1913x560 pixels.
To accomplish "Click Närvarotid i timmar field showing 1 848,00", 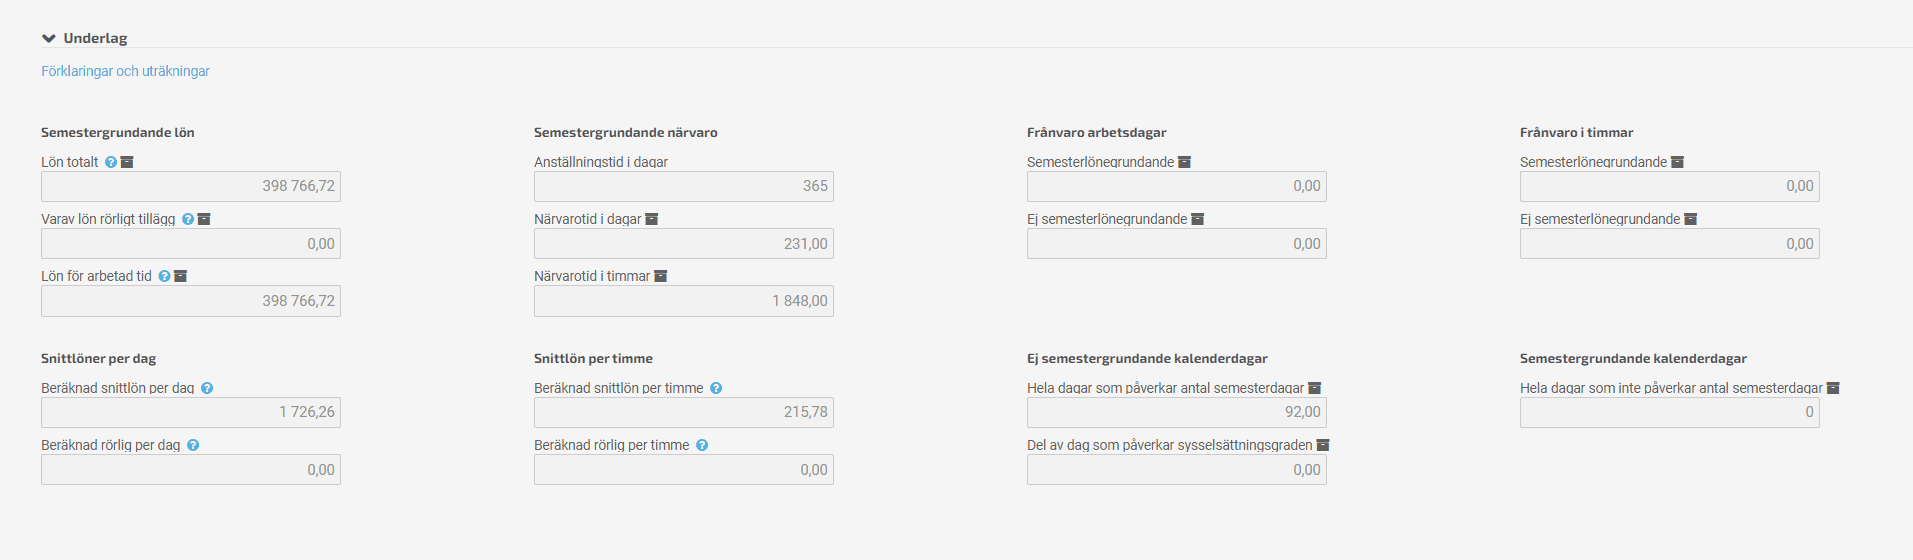I will [x=684, y=301].
